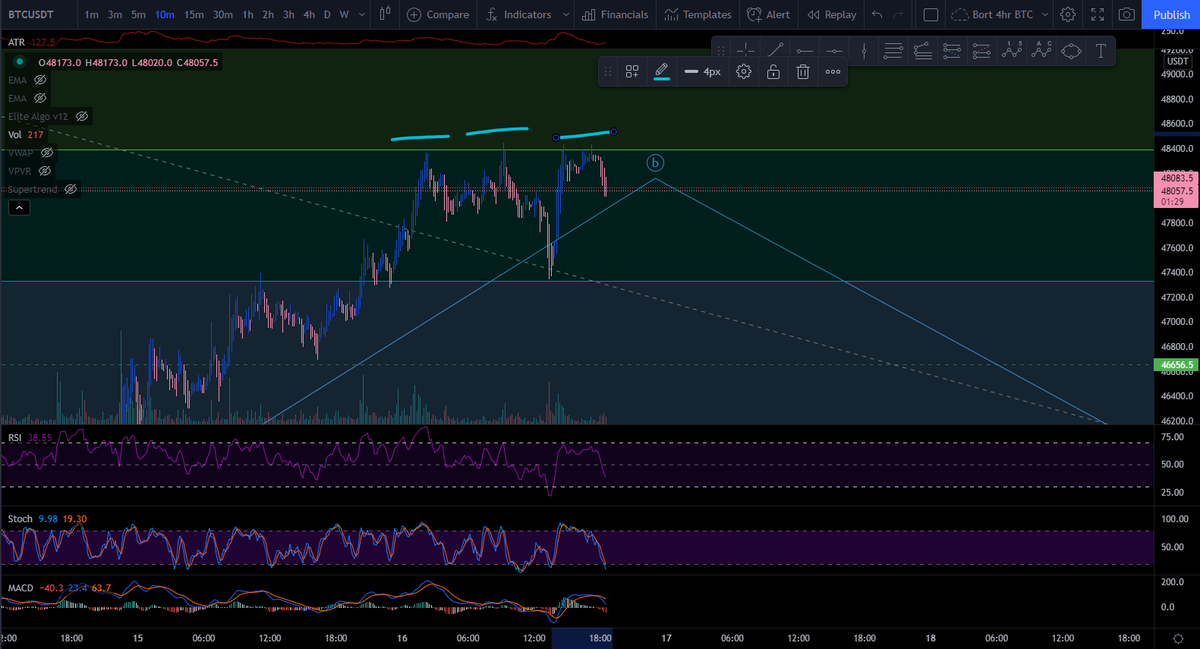
Task: Open drawing settings gear in floating toolbar
Action: click(743, 72)
